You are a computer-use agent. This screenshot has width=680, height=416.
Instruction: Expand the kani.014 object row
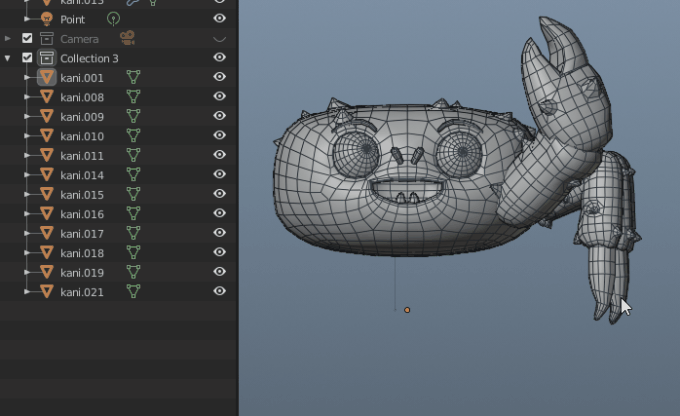[27, 175]
